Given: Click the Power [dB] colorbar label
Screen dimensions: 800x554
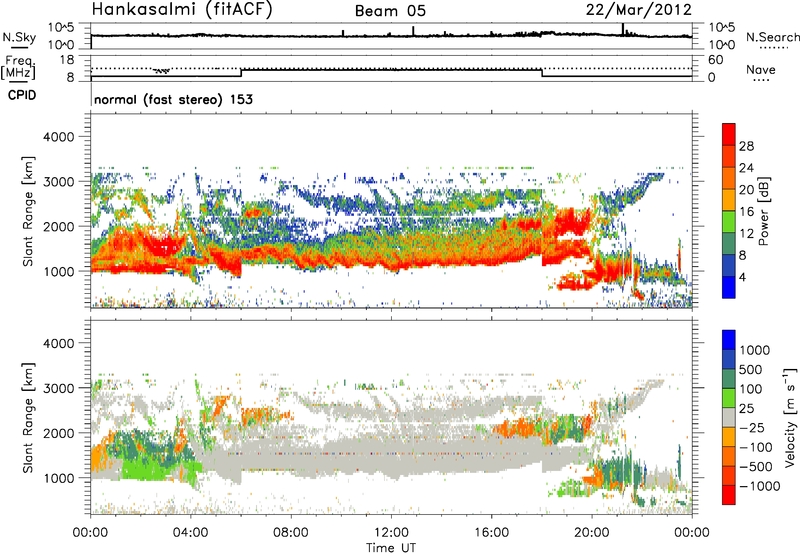Looking at the screenshot, I should click(763, 211).
